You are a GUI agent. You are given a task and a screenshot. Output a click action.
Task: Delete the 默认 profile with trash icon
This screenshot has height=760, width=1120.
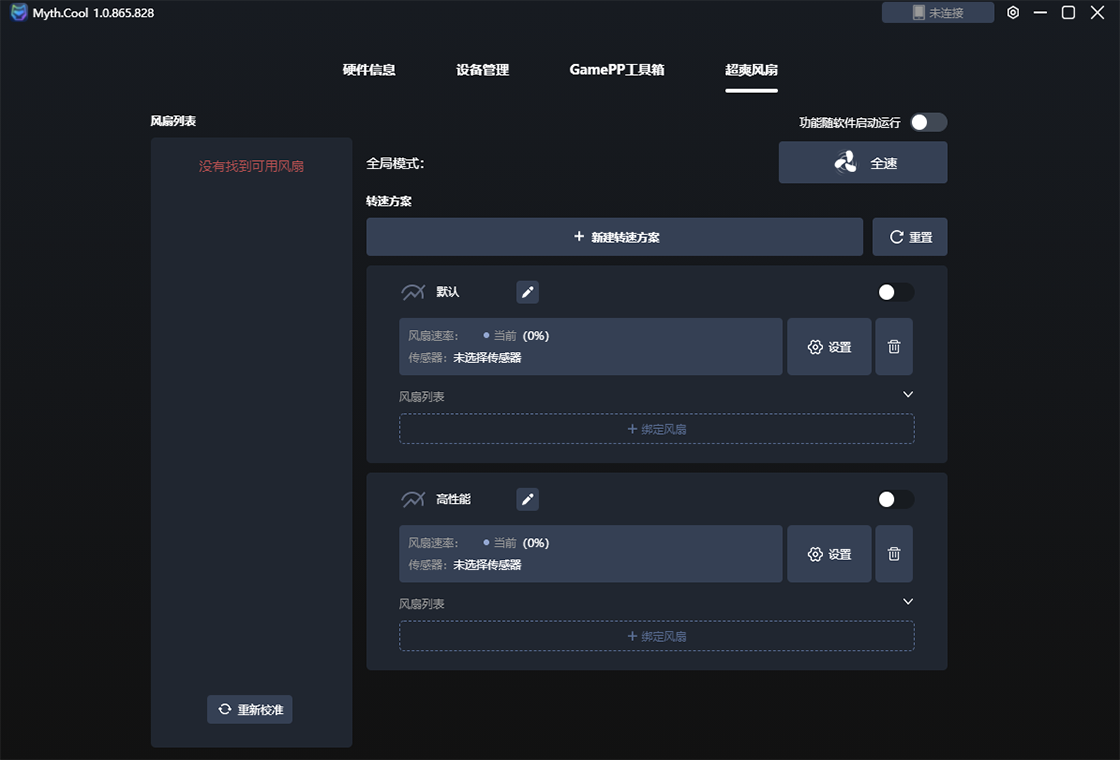pos(894,347)
